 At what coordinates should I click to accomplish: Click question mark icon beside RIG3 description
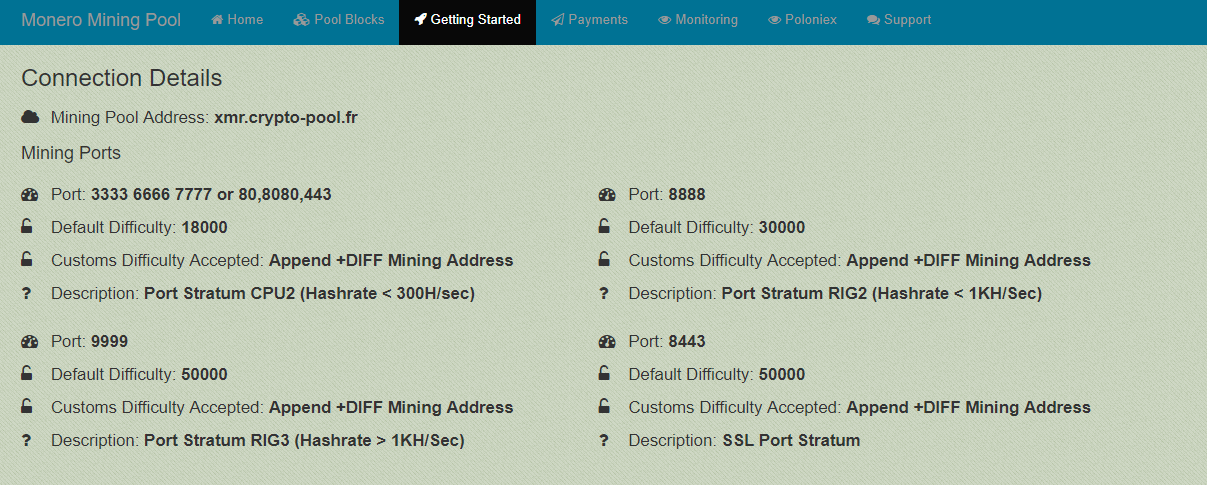(x=26, y=441)
